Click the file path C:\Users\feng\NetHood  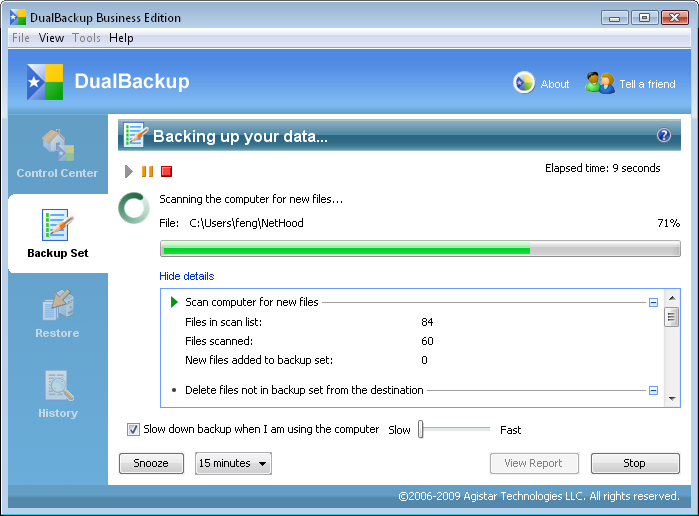[246, 223]
